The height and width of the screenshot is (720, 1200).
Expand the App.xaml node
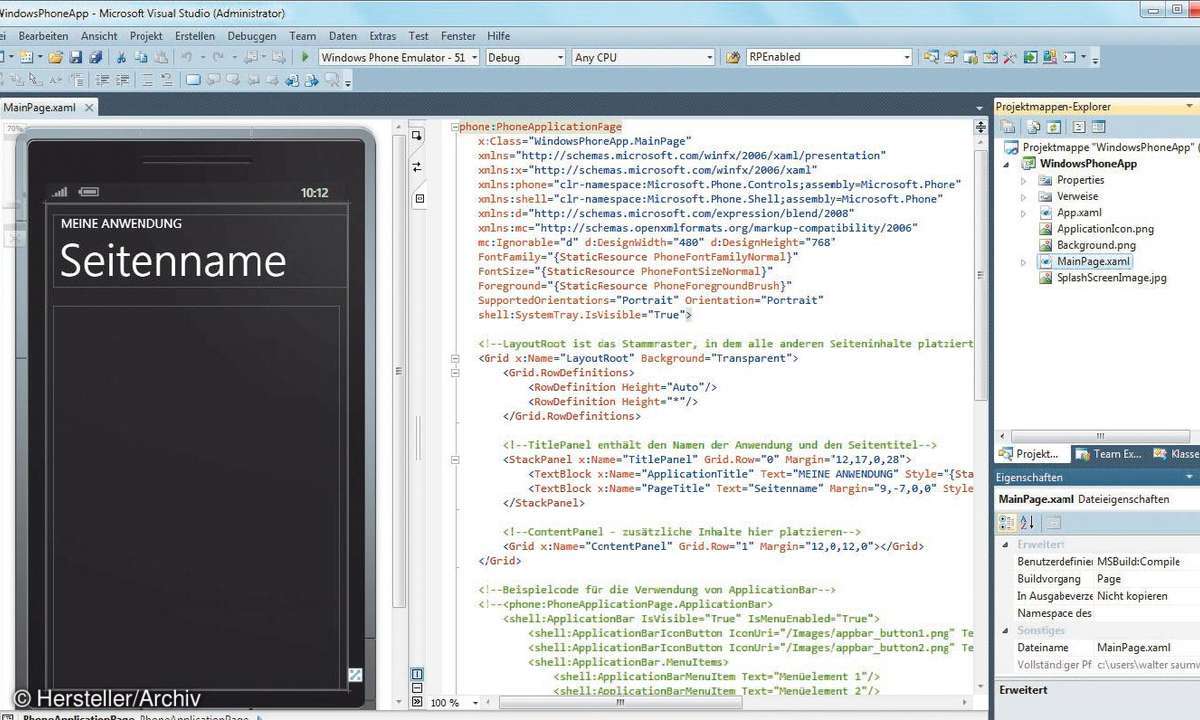1023,213
